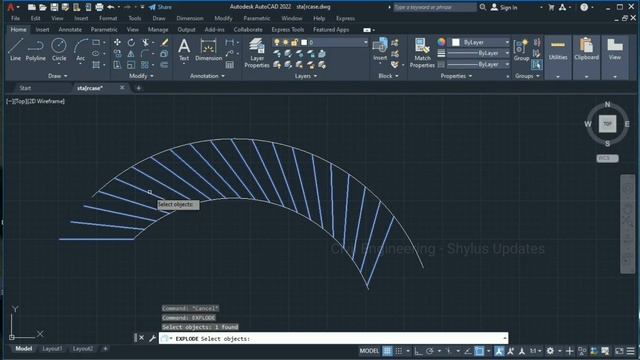Toggle snap mode in status bar
This screenshot has height=360, width=640.
(399, 351)
